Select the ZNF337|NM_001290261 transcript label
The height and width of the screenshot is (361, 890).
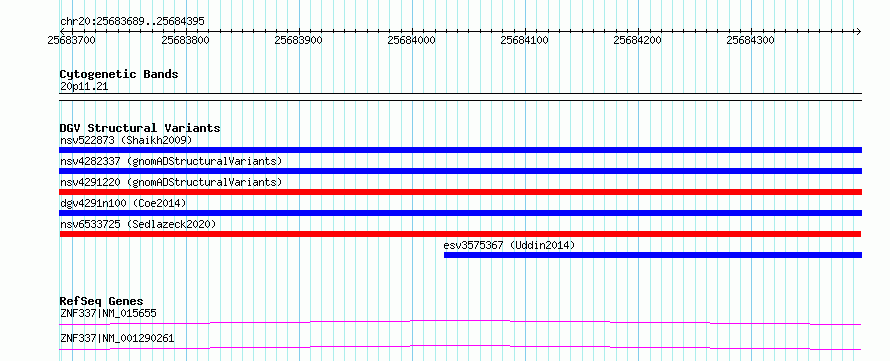click(x=117, y=339)
